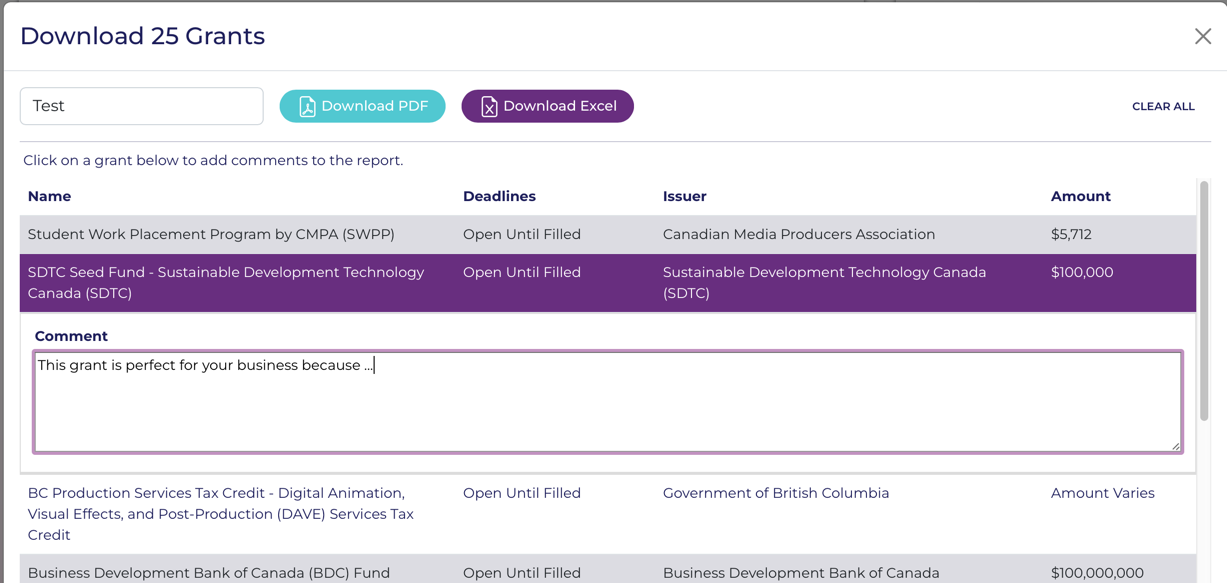
Task: Click the Excel file icon in Download Excel
Action: 489,106
